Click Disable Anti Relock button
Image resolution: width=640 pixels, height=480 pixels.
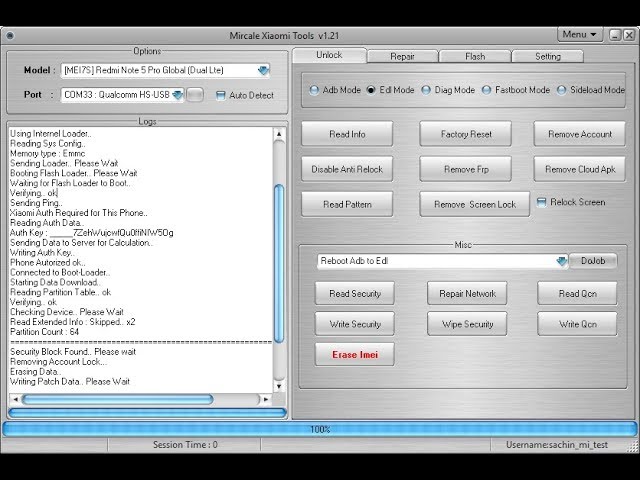click(347, 169)
